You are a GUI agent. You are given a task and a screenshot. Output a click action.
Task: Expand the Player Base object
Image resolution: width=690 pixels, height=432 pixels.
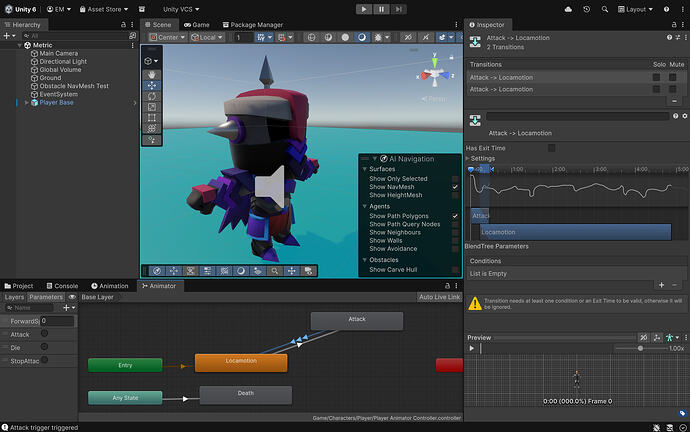click(26, 103)
